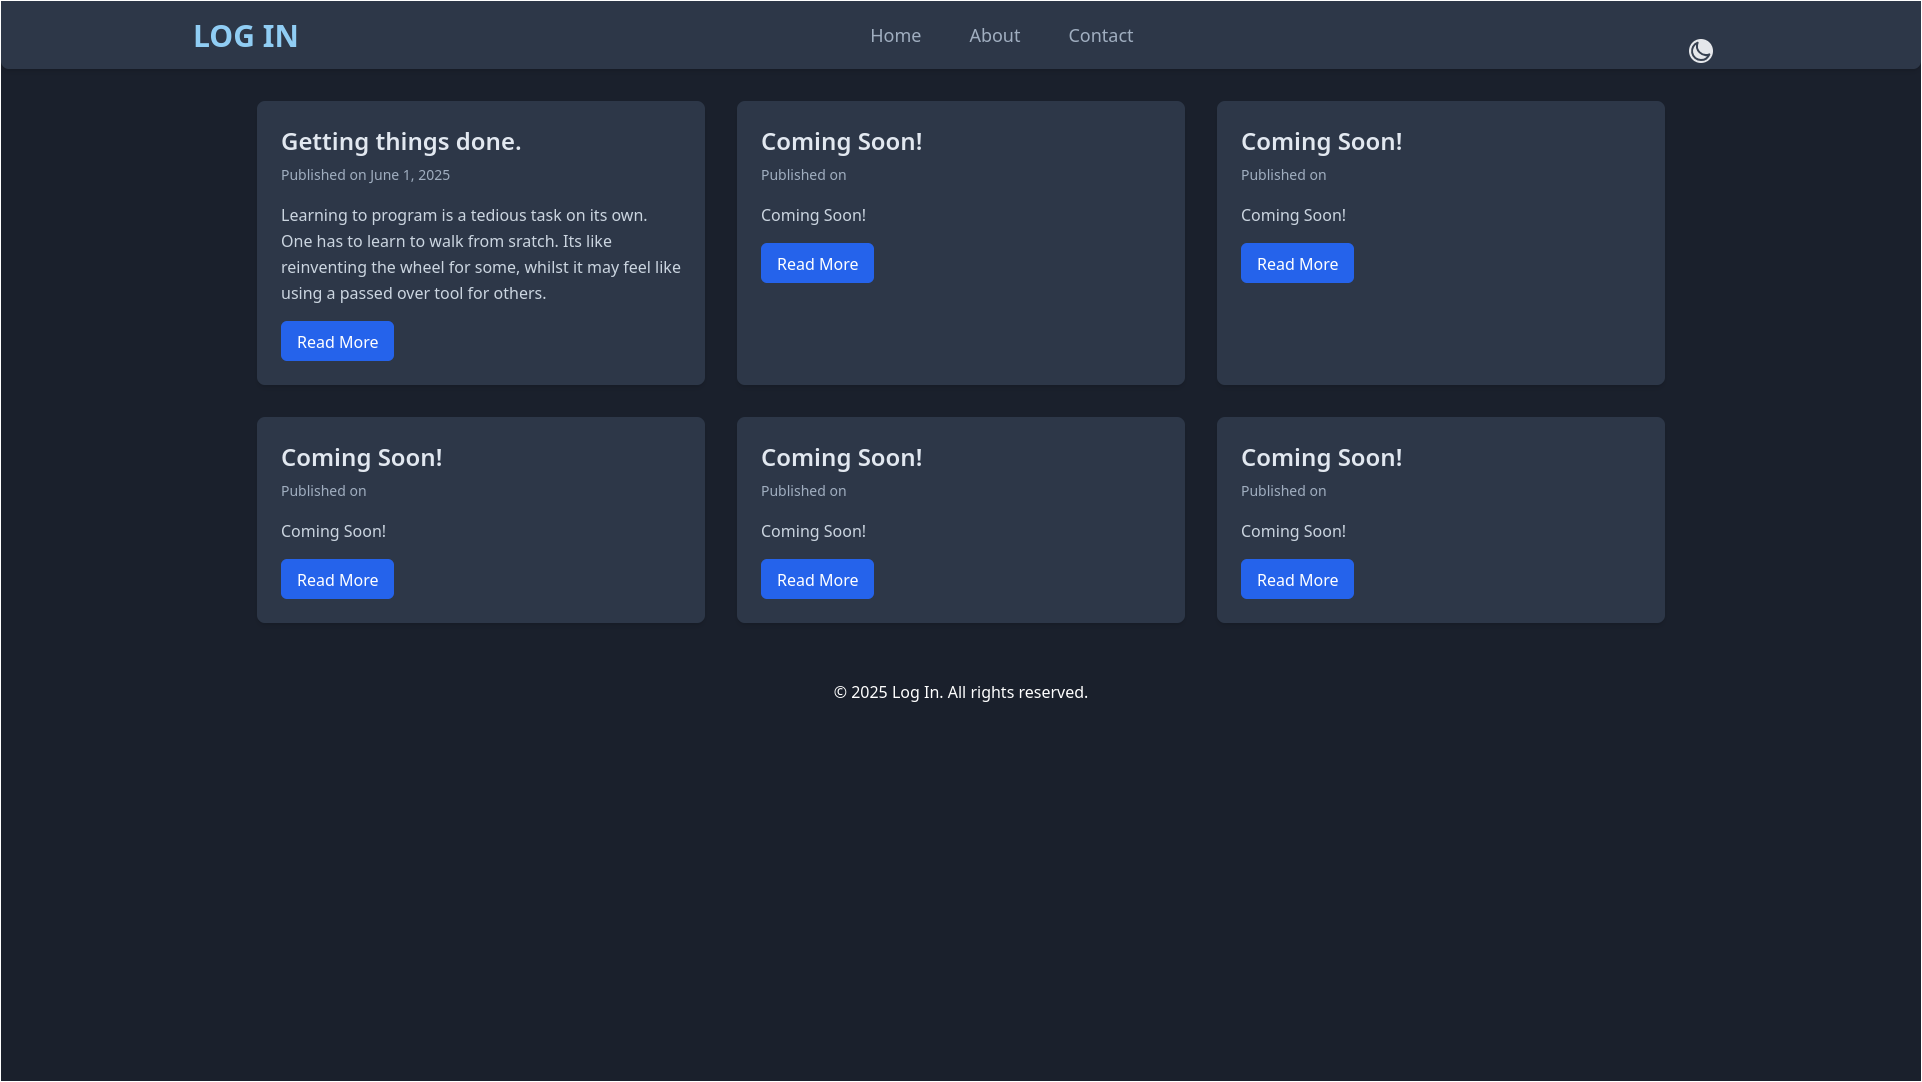The width and height of the screenshot is (1922, 1082).
Task: Click the bottom right Coming Soon title
Action: [x=1321, y=458]
